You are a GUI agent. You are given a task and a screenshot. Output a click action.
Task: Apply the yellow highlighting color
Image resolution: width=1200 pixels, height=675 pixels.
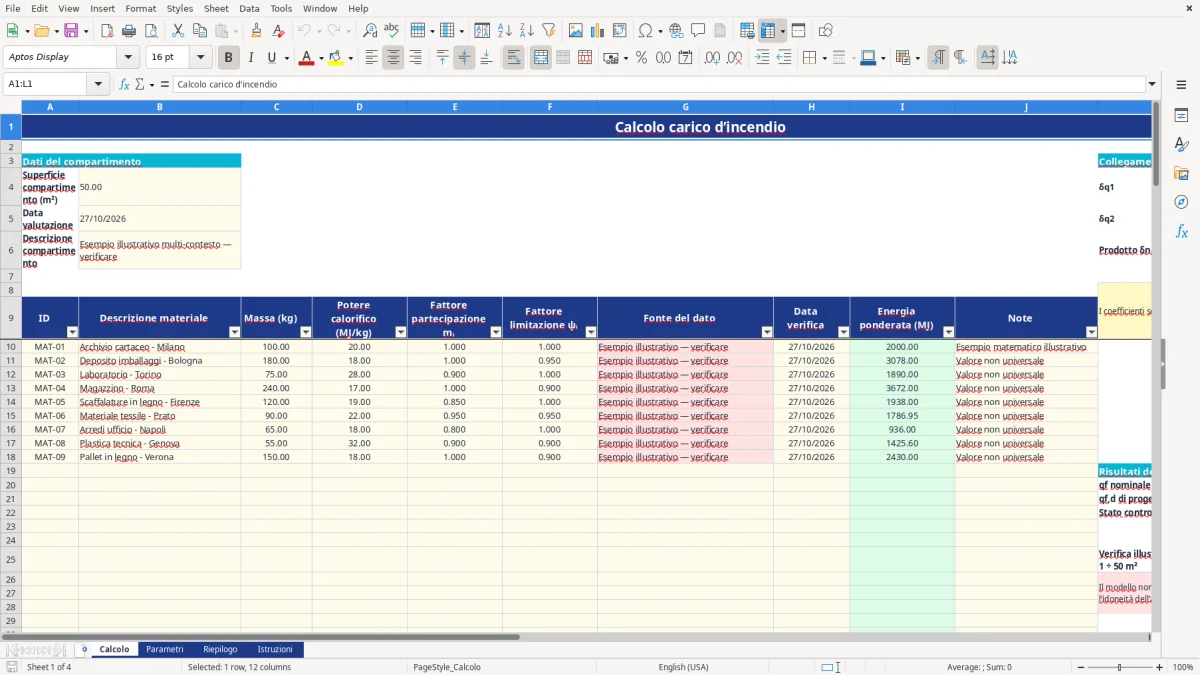pyautogui.click(x=335, y=58)
